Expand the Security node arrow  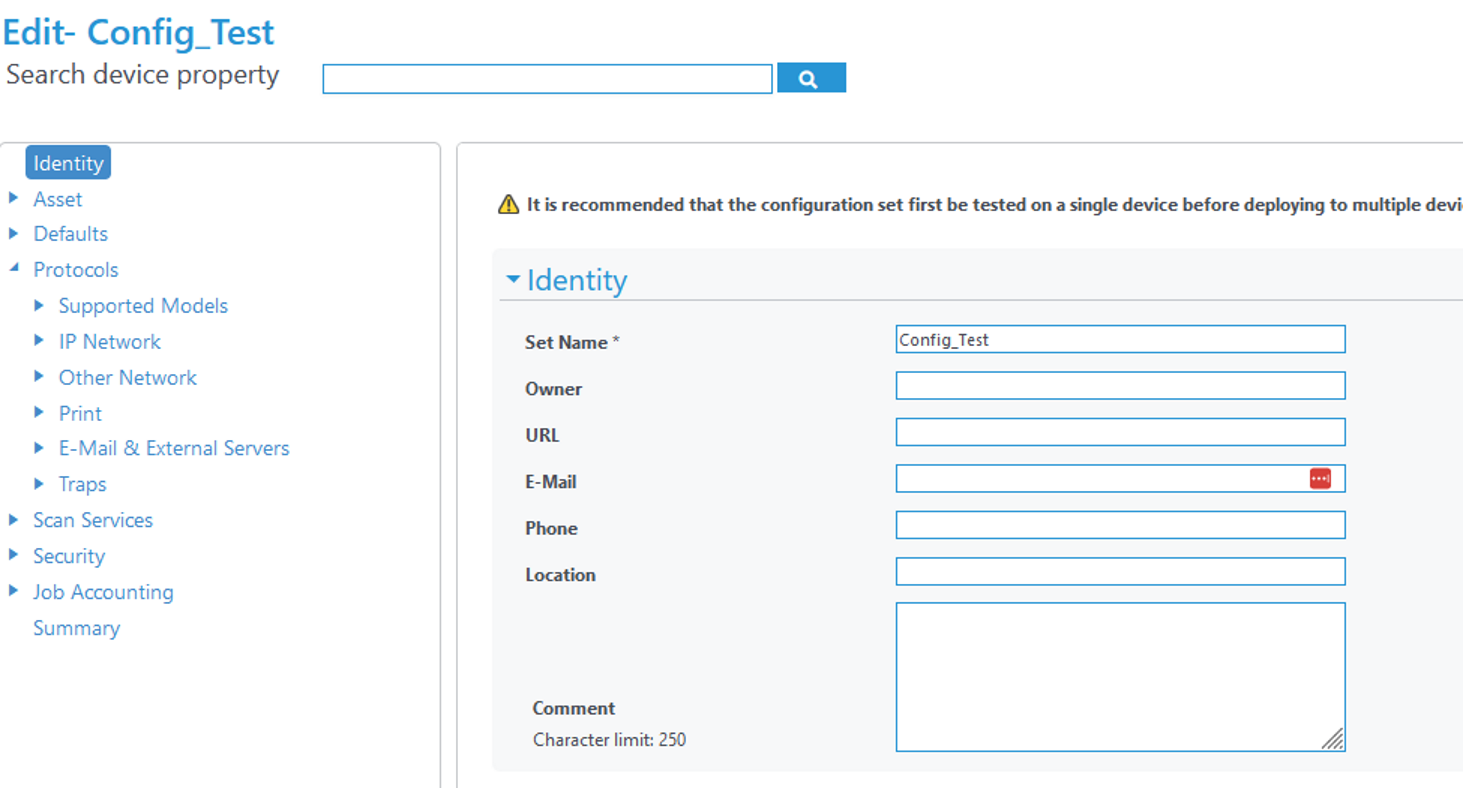point(13,555)
